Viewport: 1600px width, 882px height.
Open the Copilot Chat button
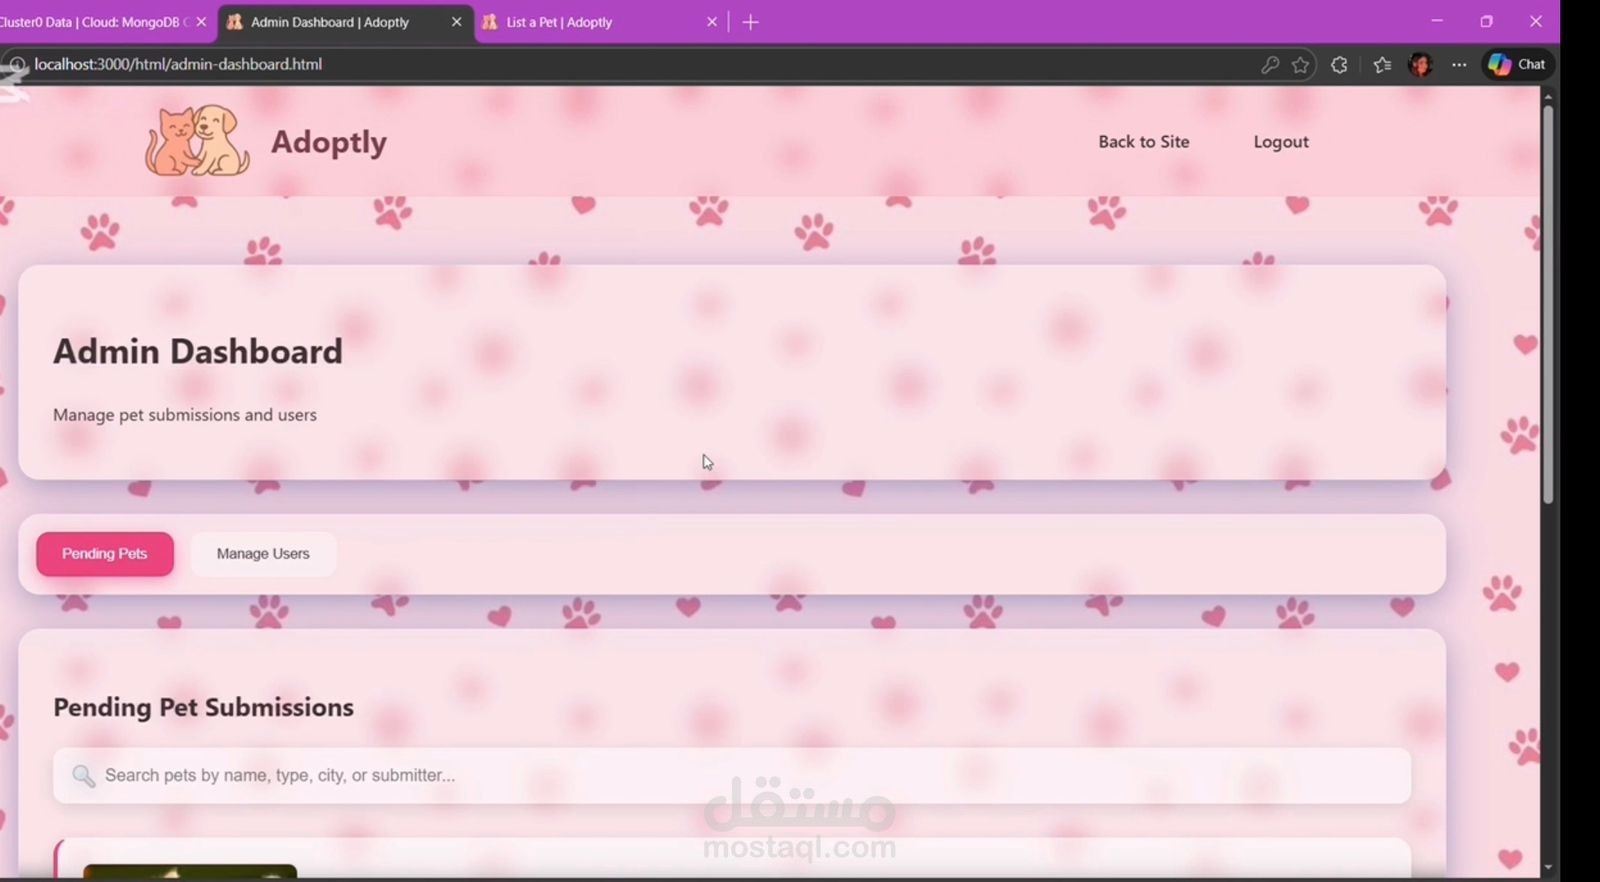click(1517, 64)
